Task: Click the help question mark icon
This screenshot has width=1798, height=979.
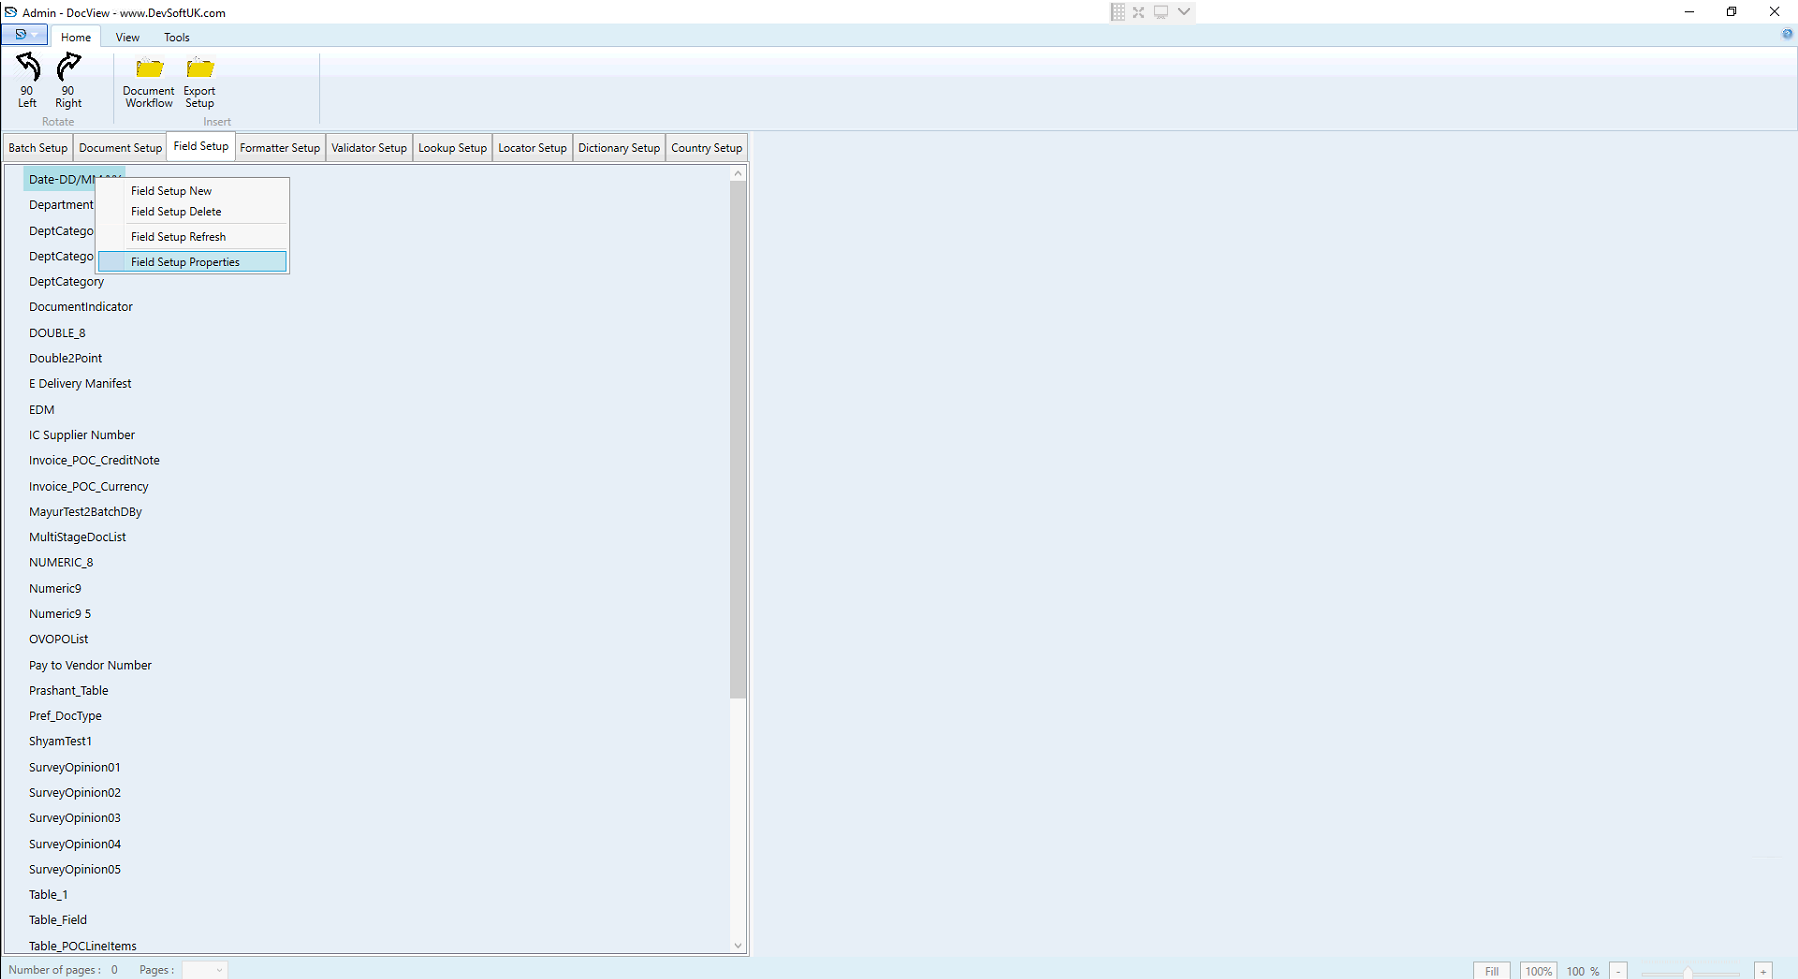Action: pyautogui.click(x=1788, y=33)
